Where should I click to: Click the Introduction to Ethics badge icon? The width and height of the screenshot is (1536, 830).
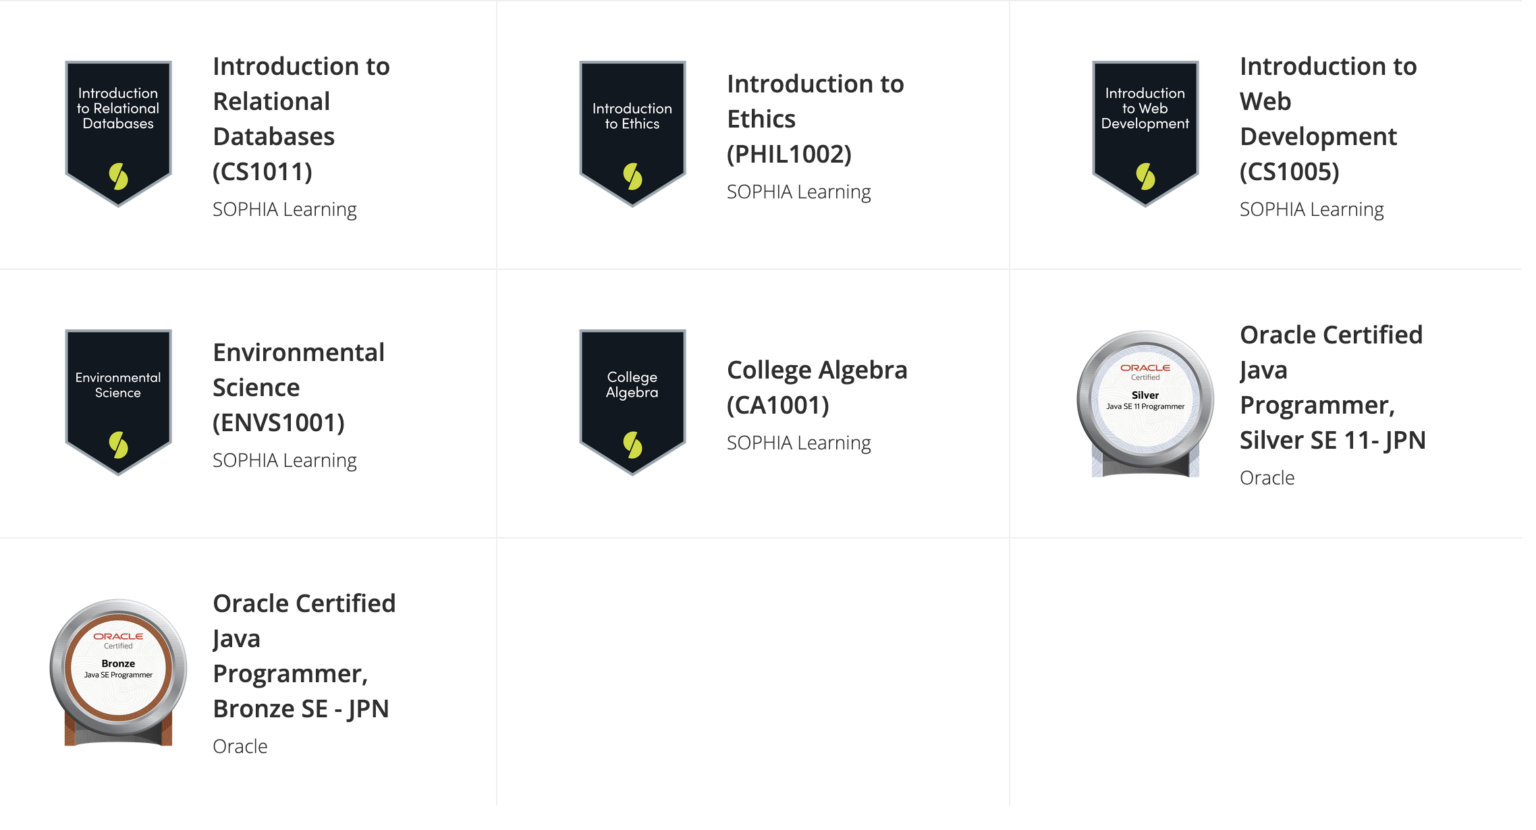coord(632,133)
